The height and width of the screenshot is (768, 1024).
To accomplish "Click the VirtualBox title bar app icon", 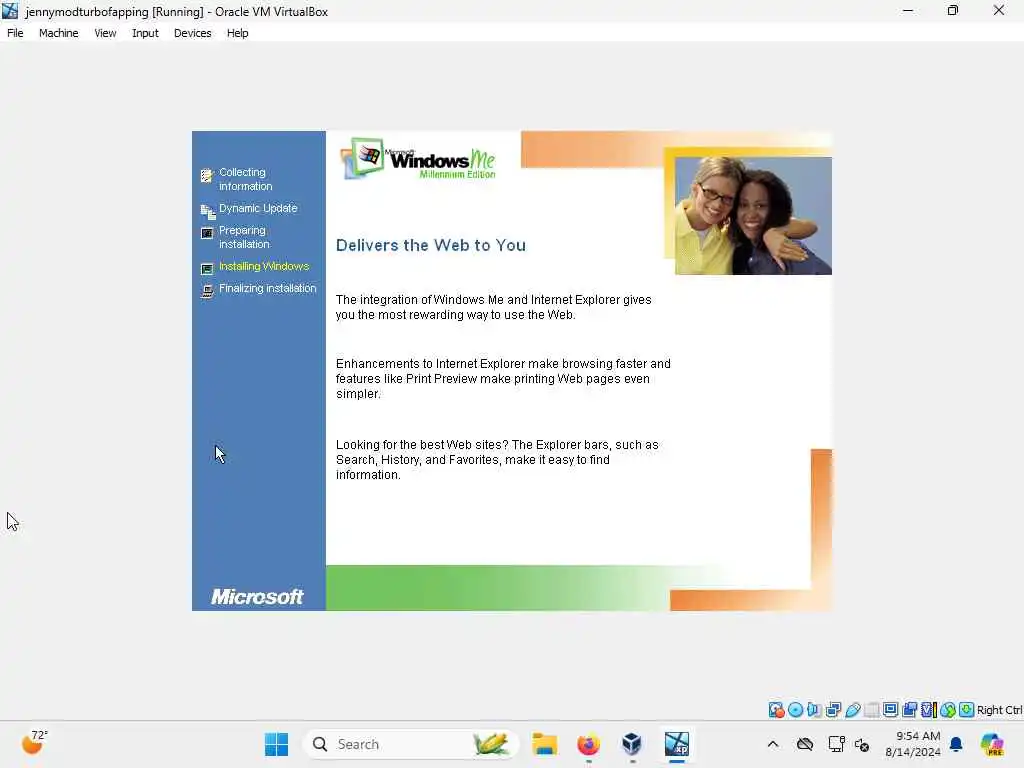I will pyautogui.click(x=10, y=11).
